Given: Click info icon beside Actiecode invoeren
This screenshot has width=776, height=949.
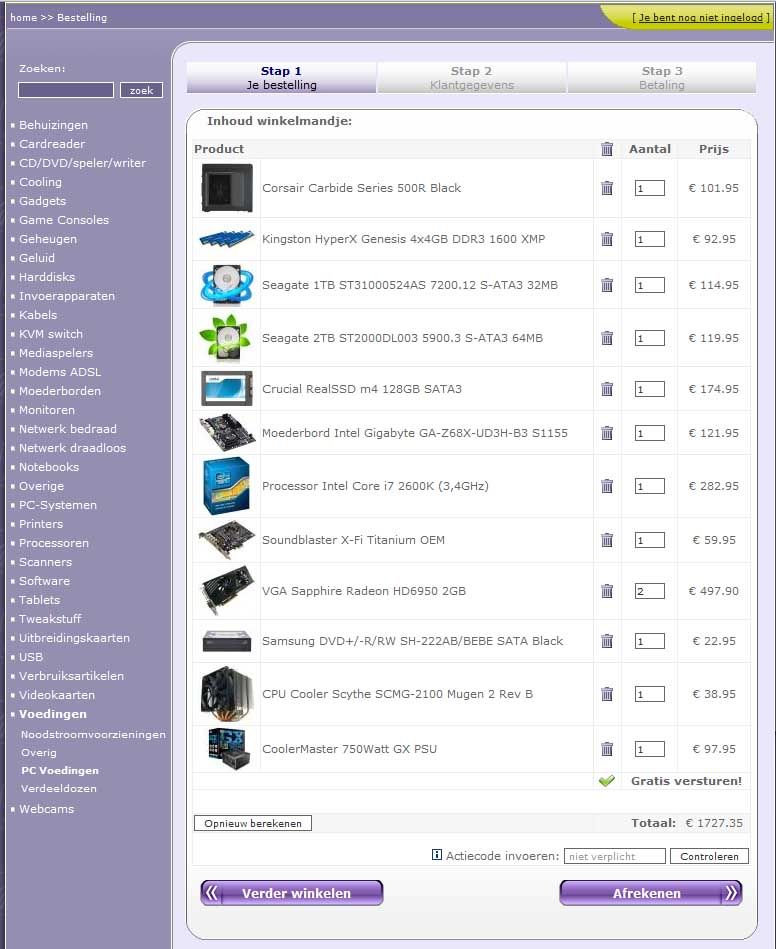Looking at the screenshot, I should click(x=436, y=855).
